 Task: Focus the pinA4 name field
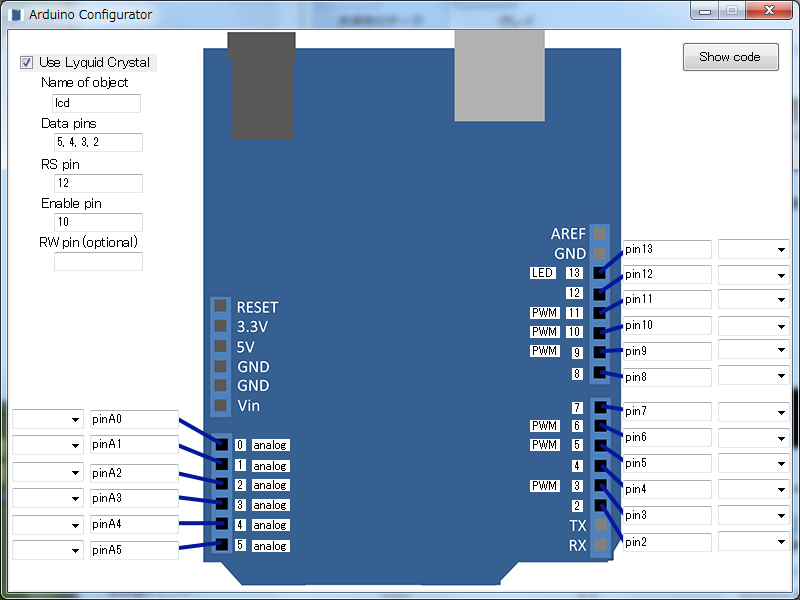click(134, 524)
